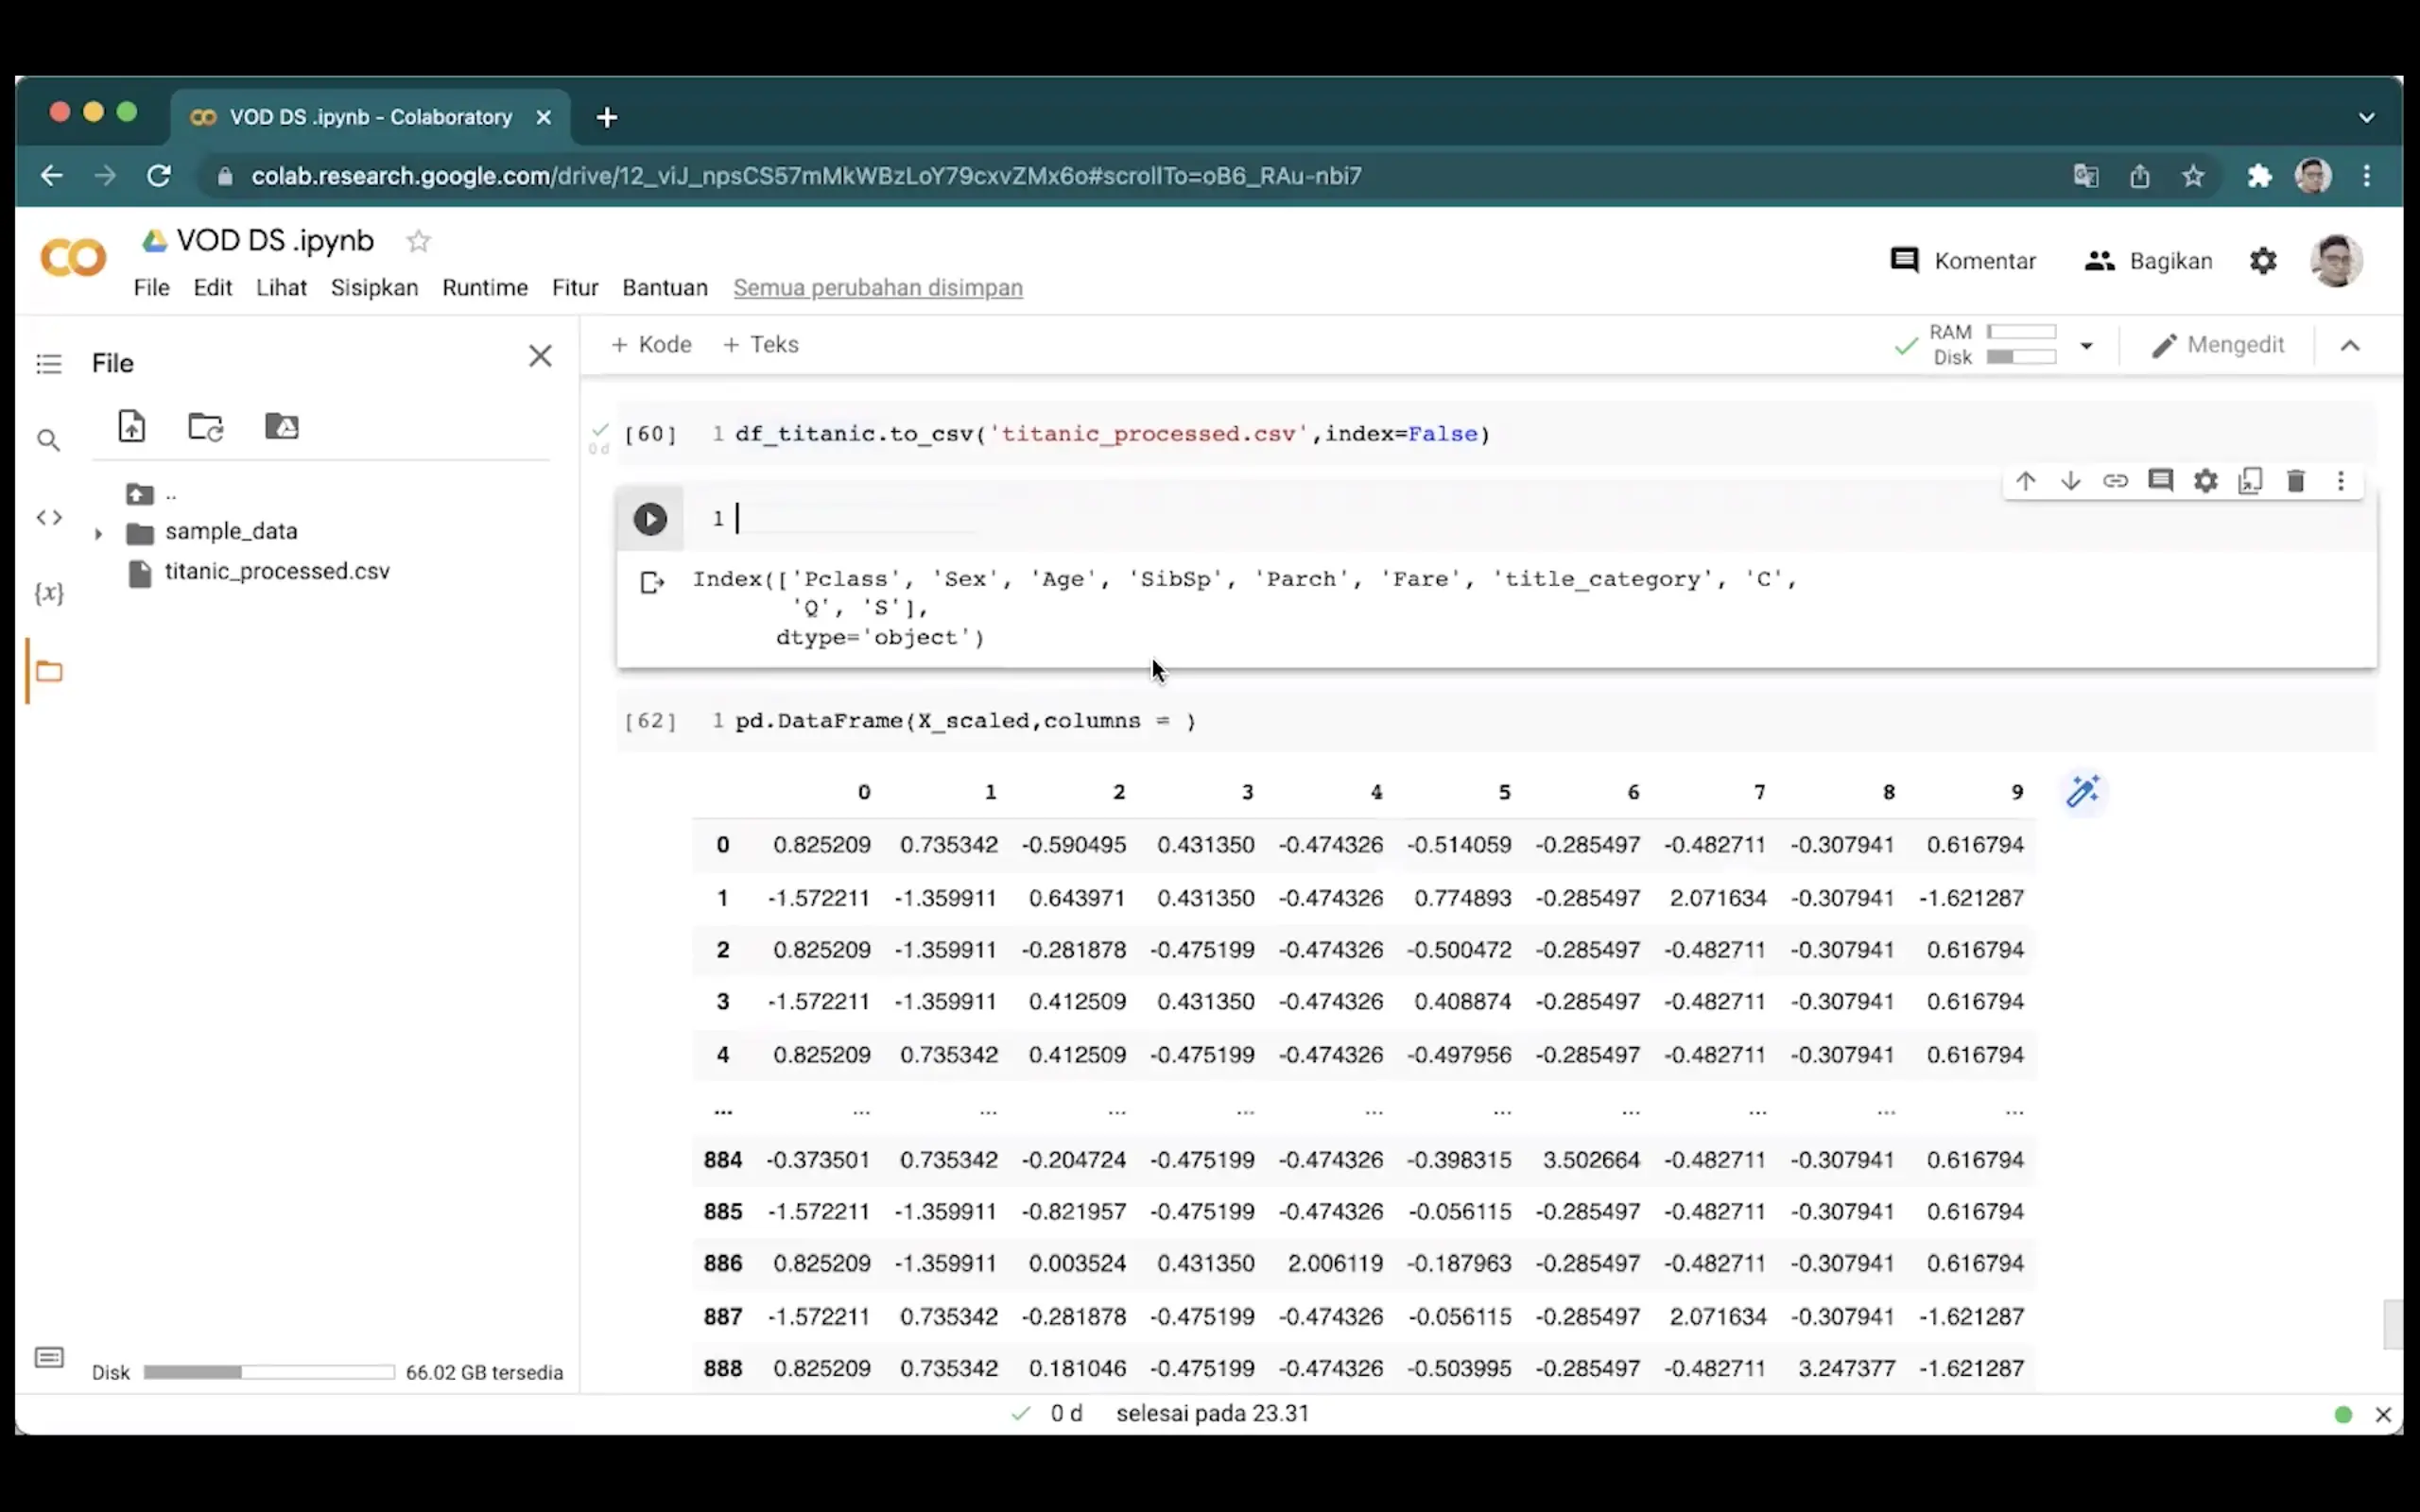Open File menu
Screen dimensions: 2420x1512
(151, 288)
